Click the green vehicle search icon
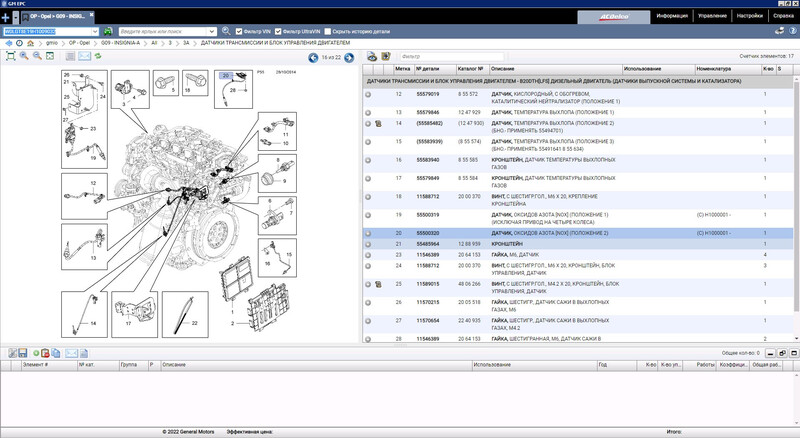 click(108, 31)
